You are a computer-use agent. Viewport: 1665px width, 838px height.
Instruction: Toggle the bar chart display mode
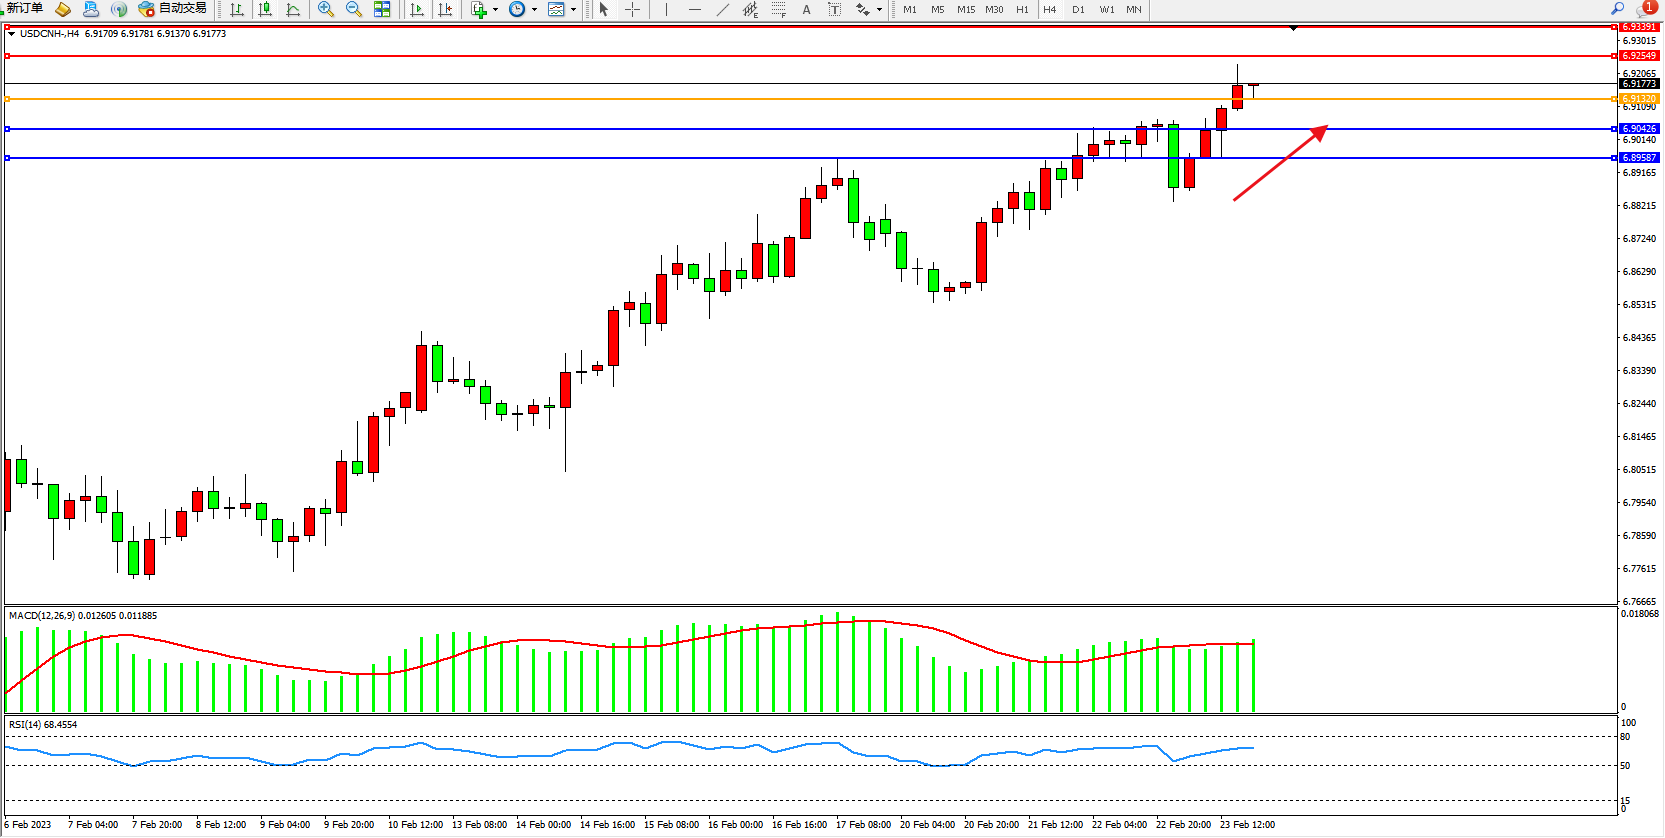[237, 9]
